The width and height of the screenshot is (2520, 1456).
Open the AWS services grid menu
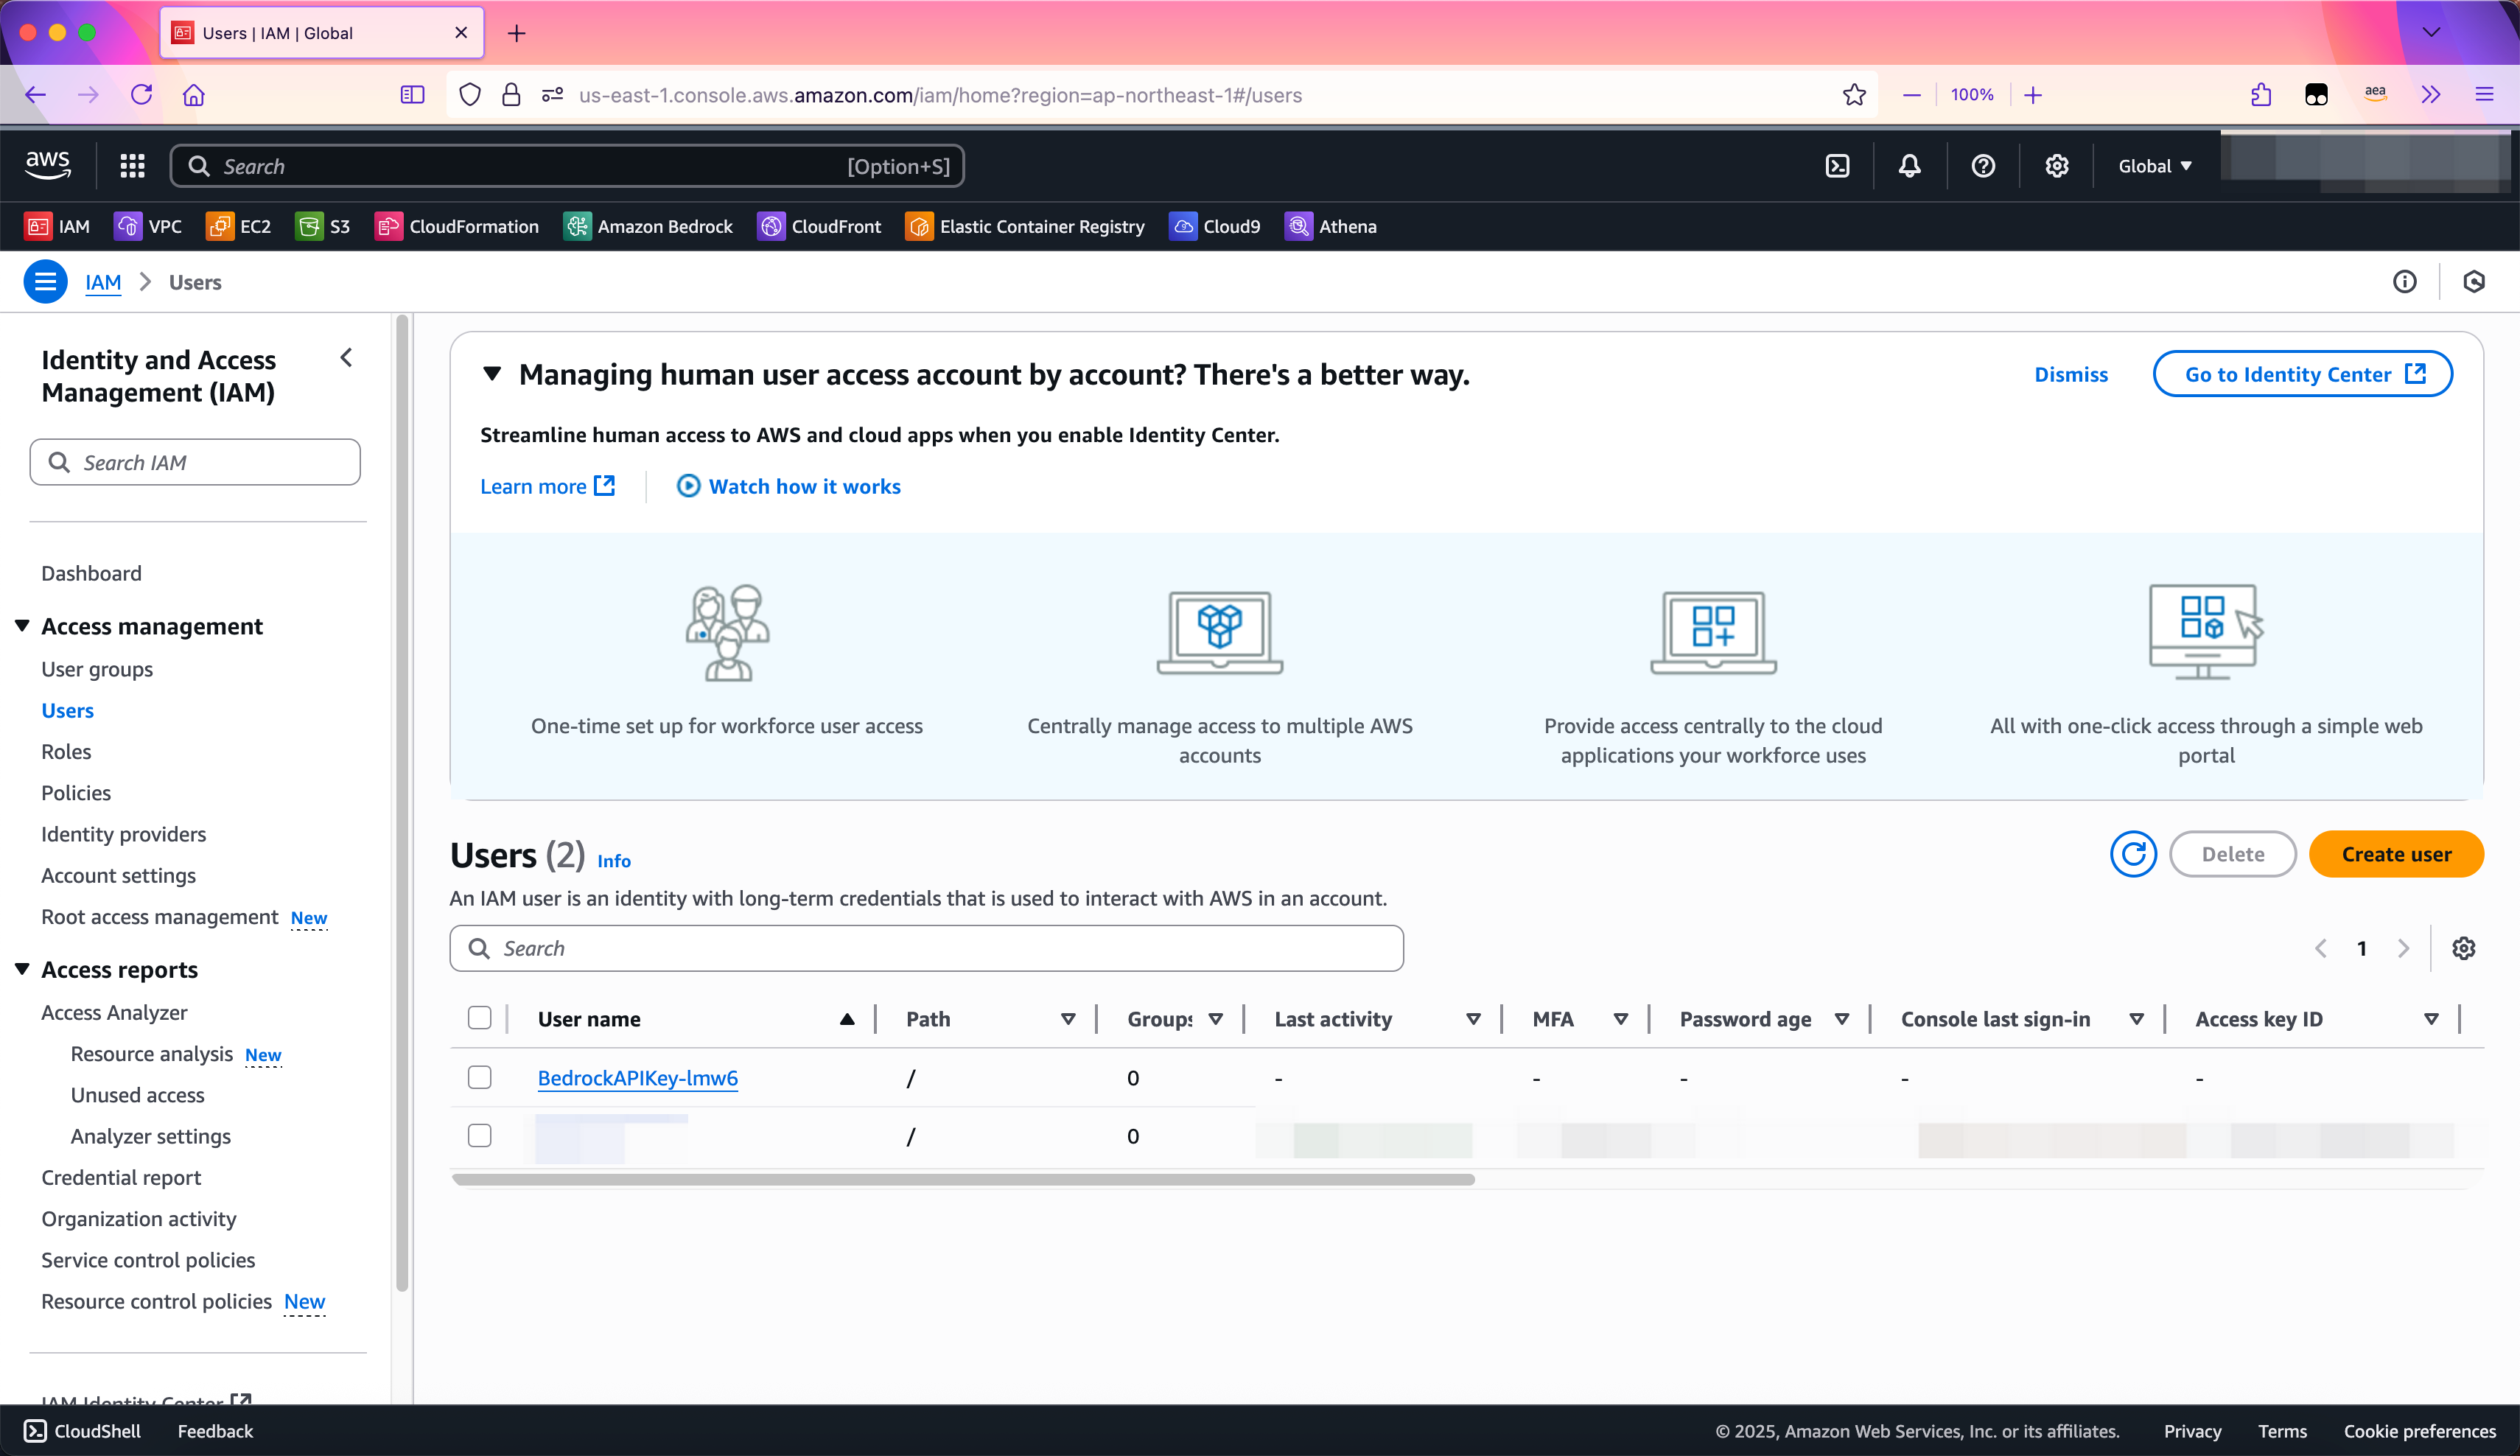pyautogui.click(x=132, y=166)
